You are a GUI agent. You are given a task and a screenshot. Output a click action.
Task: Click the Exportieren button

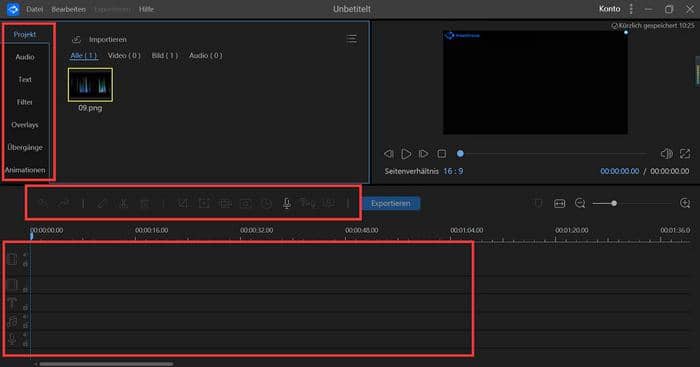(x=391, y=203)
